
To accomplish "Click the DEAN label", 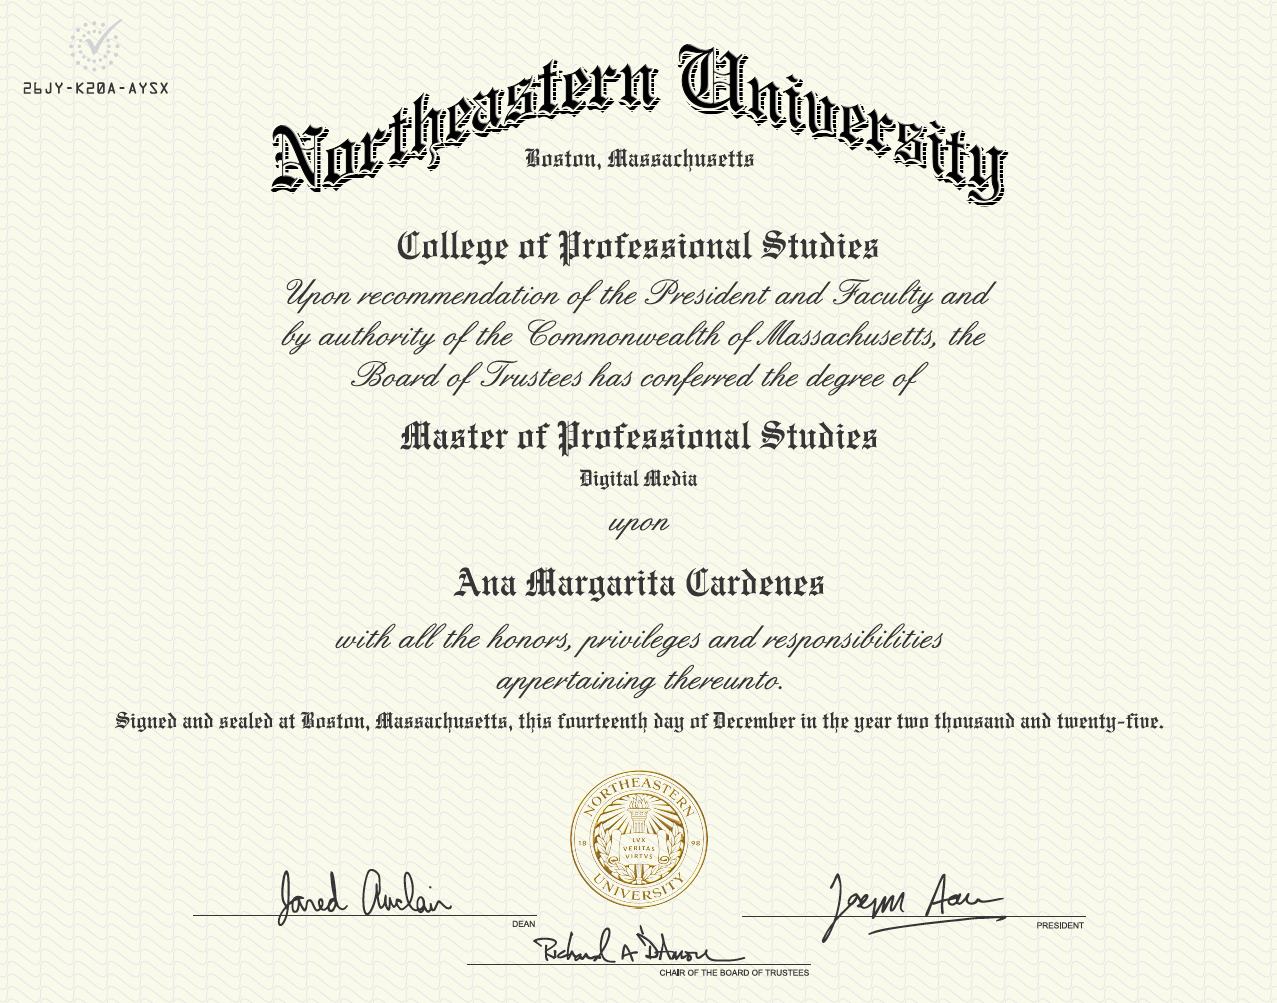I will 524,924.
